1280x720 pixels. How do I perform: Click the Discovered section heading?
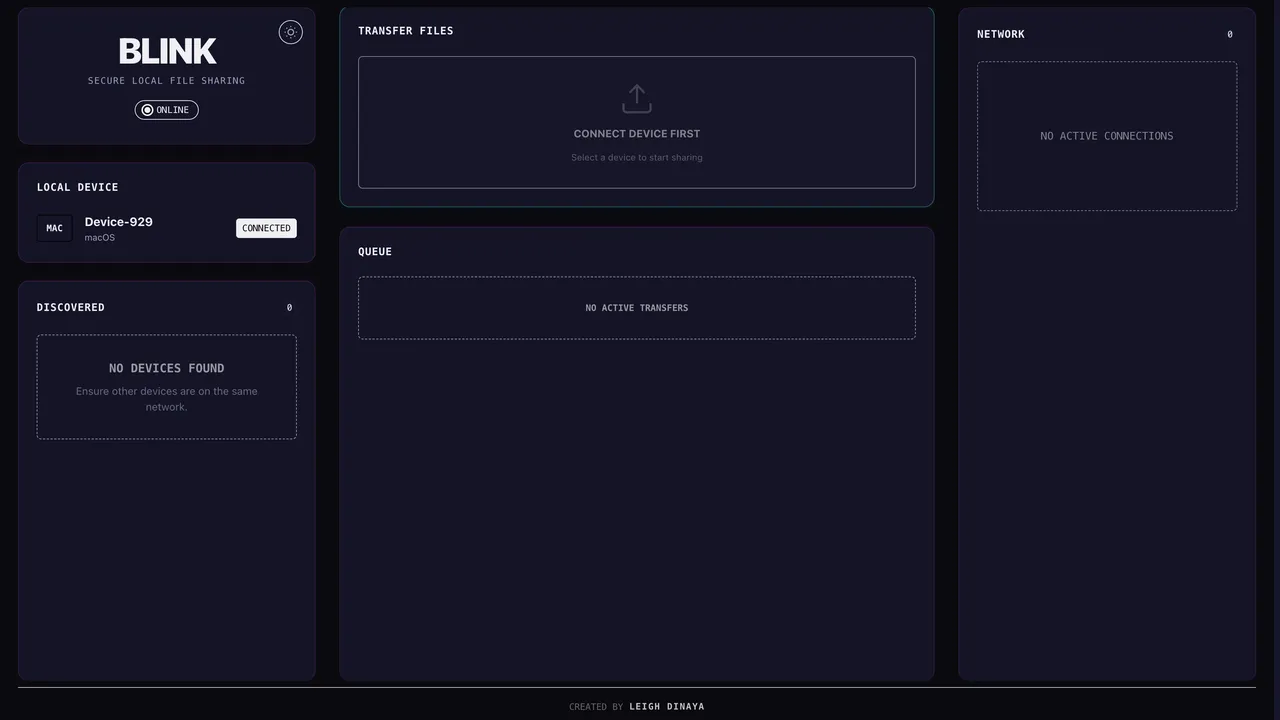71,308
